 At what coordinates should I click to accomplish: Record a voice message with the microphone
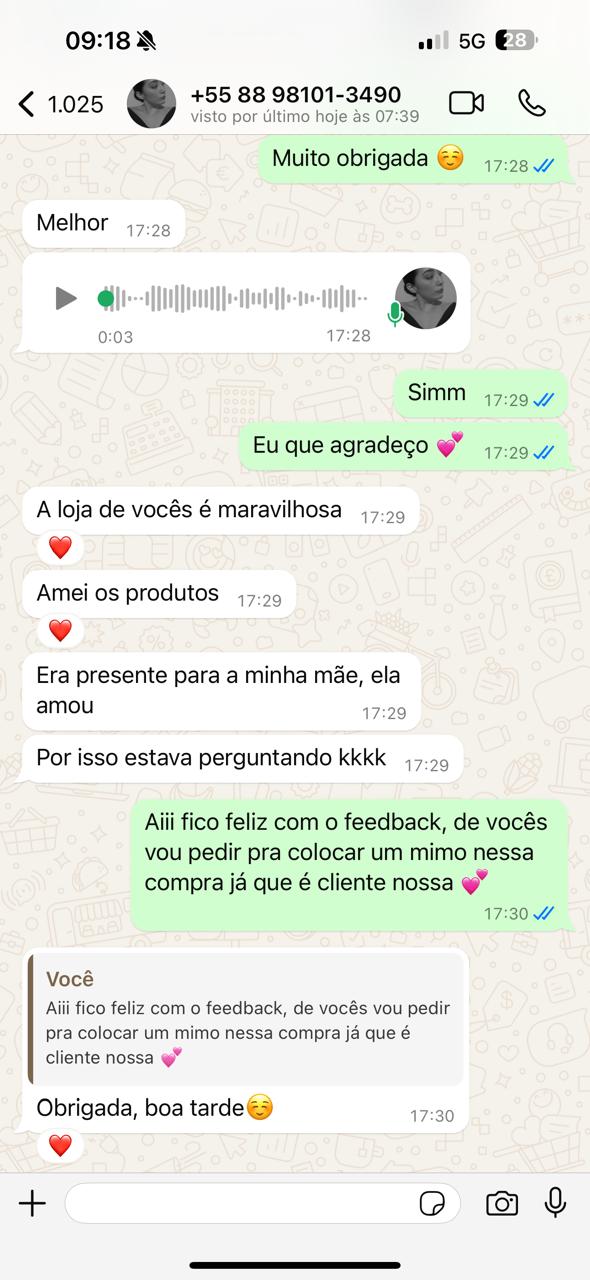[x=556, y=1203]
